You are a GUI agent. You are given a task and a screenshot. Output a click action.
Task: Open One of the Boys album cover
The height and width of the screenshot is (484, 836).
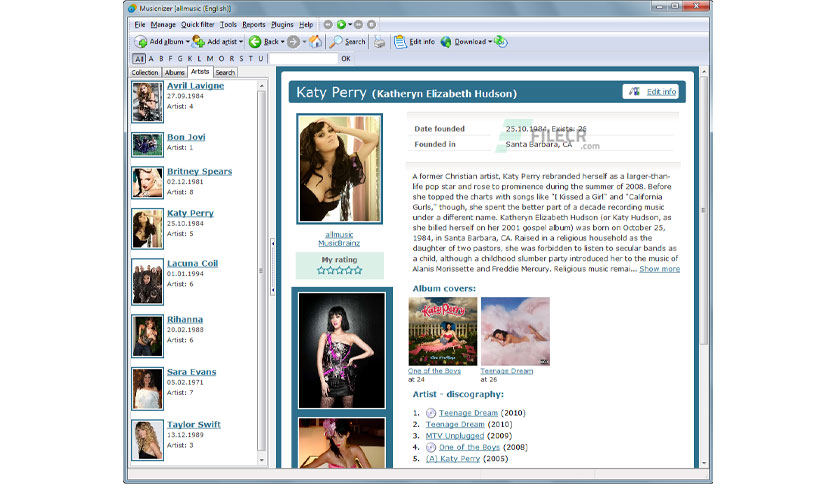443,332
